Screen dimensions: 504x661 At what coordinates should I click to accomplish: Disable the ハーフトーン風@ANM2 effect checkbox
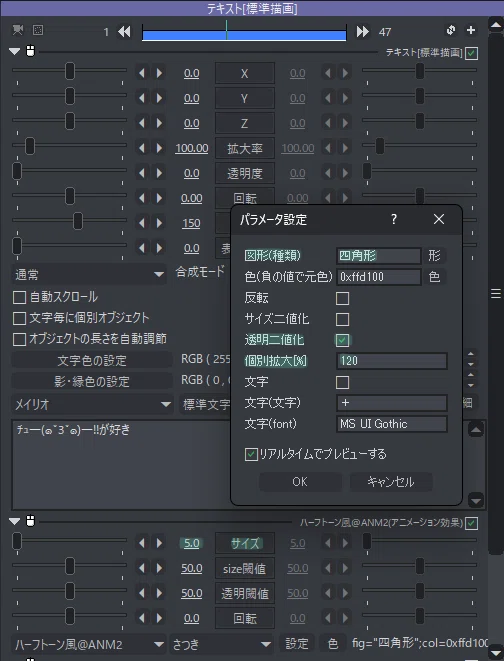pyautogui.click(x=471, y=524)
